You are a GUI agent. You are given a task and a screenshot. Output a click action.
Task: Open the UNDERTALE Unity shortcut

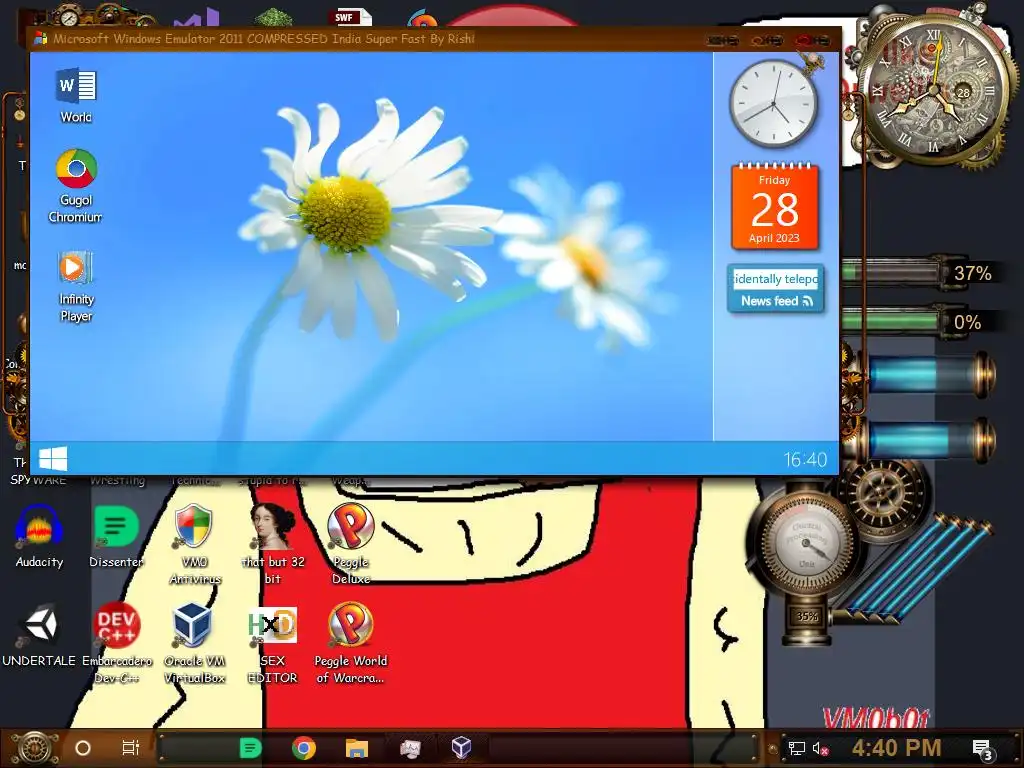(39, 635)
